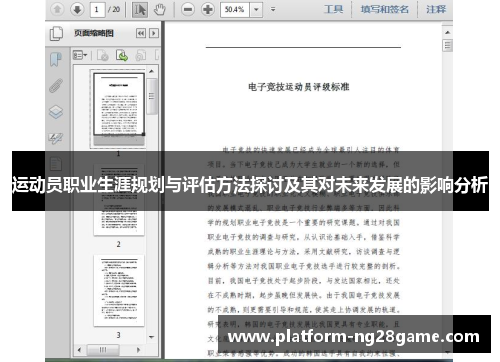Zoom out with the minus button
The image size is (500, 362).
click(x=188, y=9)
